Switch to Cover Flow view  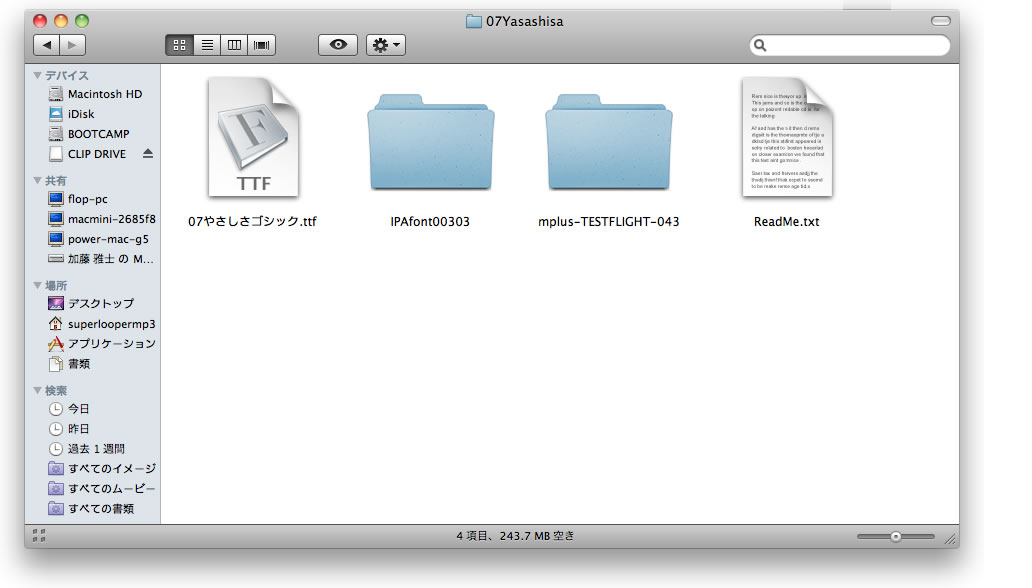262,45
